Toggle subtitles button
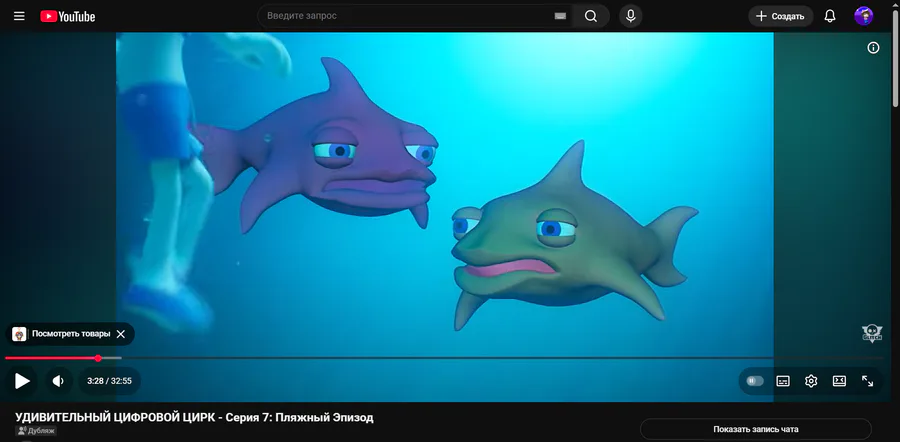The image size is (900, 442). coord(783,381)
